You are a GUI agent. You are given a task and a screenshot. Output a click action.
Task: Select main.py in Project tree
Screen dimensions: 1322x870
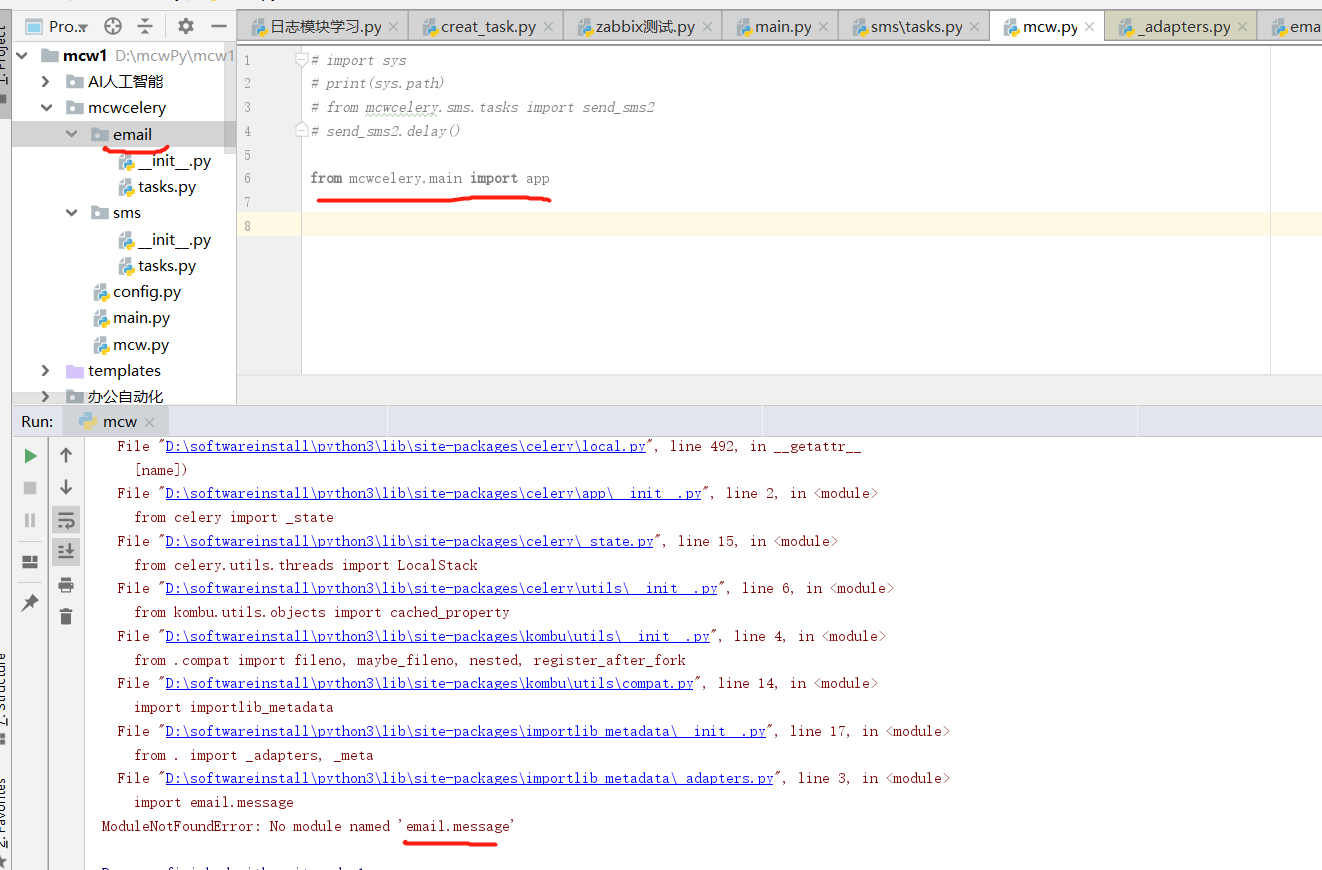tap(132, 318)
